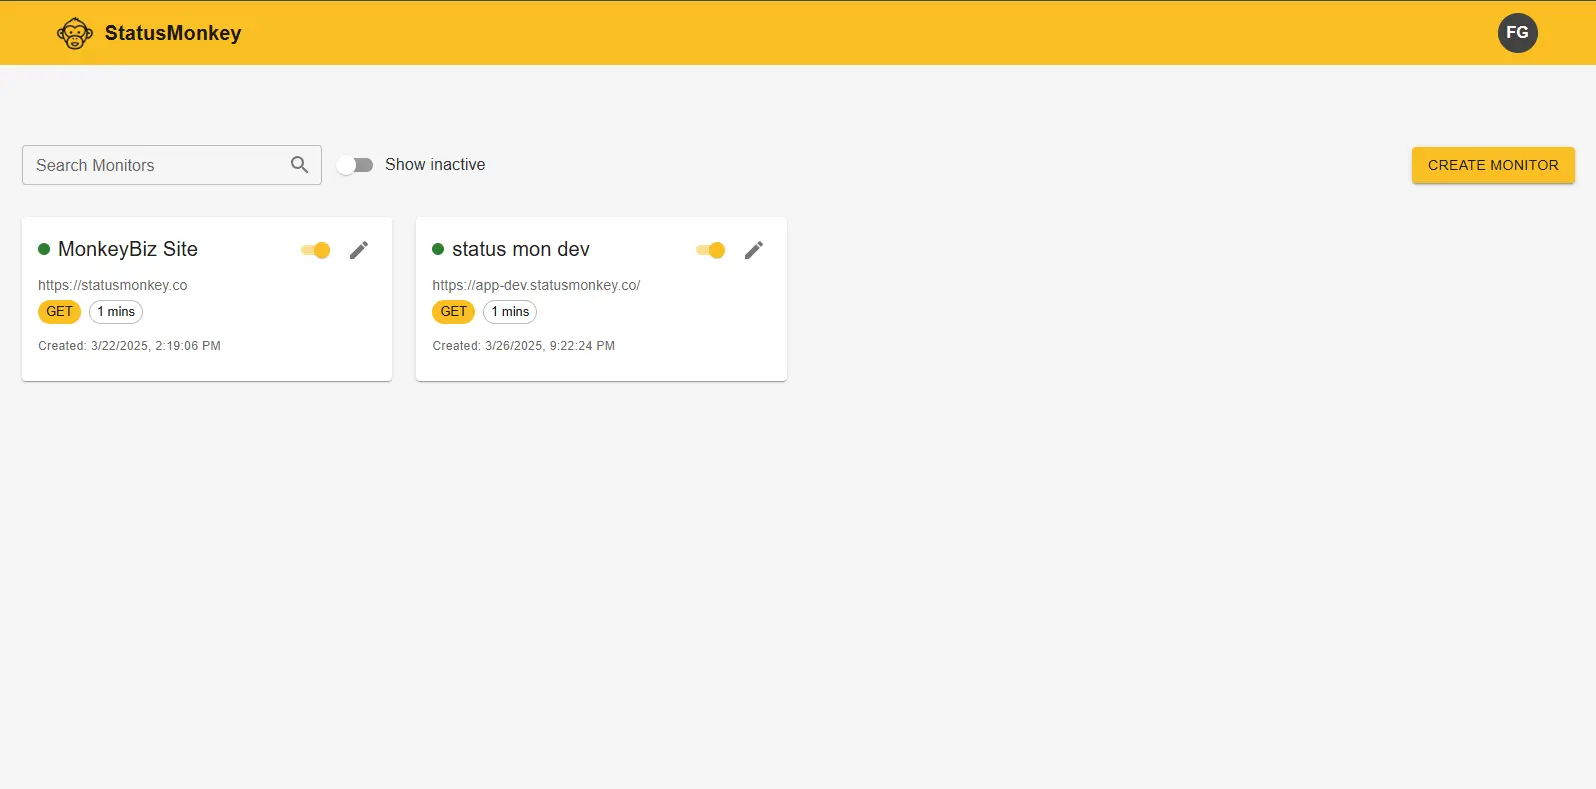The width and height of the screenshot is (1596, 789).
Task: Edit the MonkeyBiz Site monitor
Action: point(359,250)
